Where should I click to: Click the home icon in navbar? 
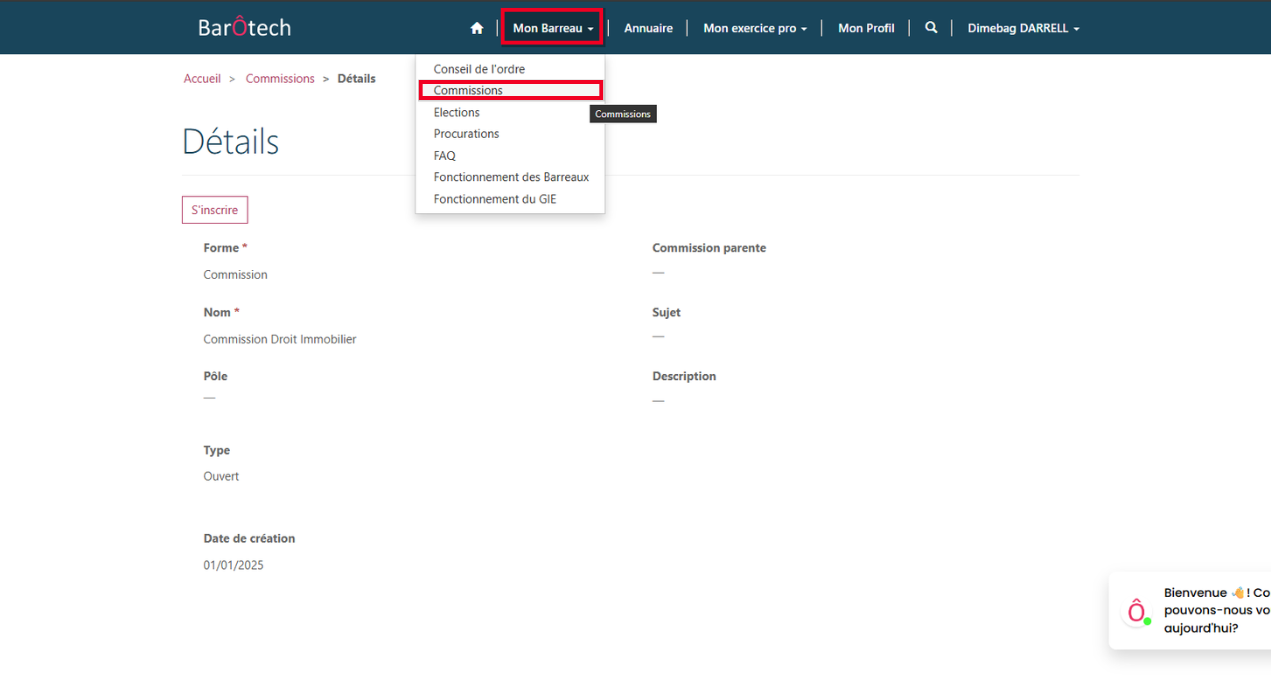[477, 28]
